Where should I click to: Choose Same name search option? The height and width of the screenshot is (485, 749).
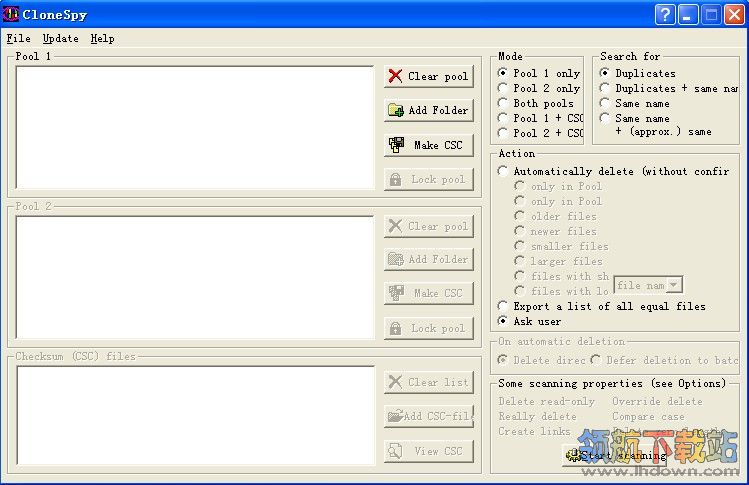[x=605, y=103]
